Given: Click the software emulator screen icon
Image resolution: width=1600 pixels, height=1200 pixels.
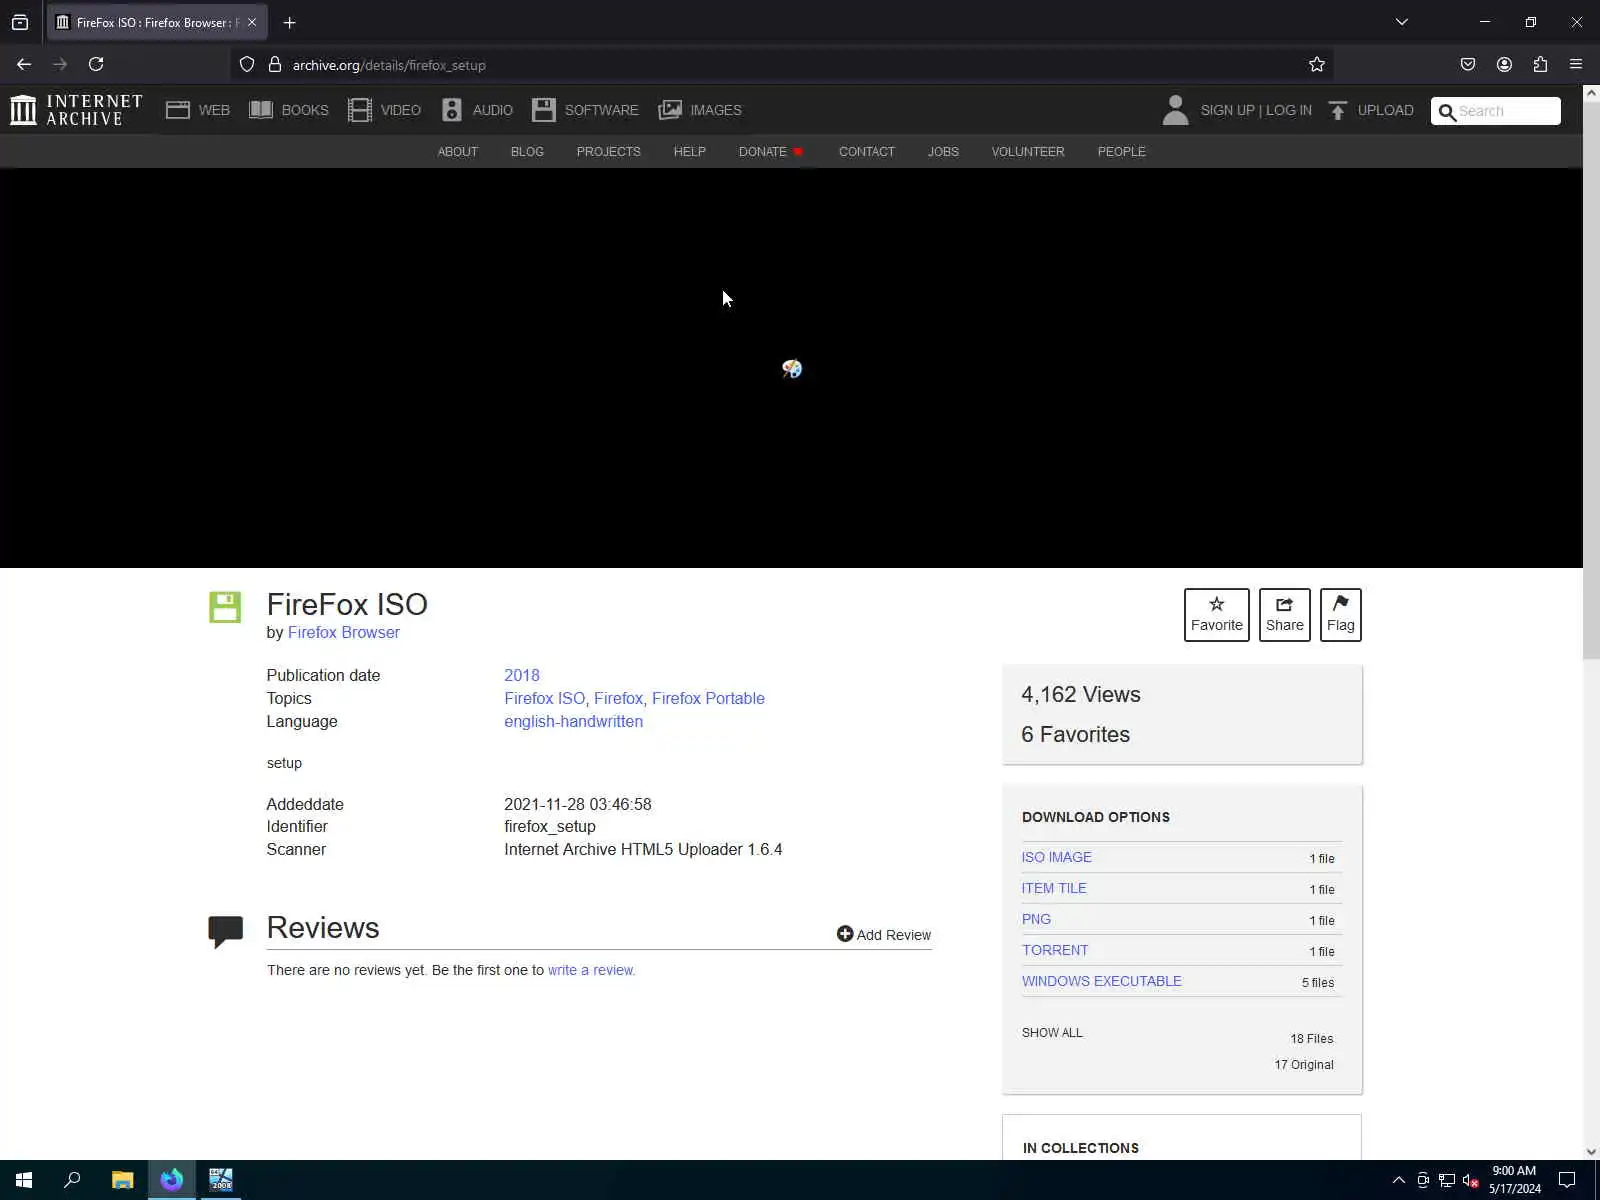Looking at the screenshot, I should click(x=792, y=369).
